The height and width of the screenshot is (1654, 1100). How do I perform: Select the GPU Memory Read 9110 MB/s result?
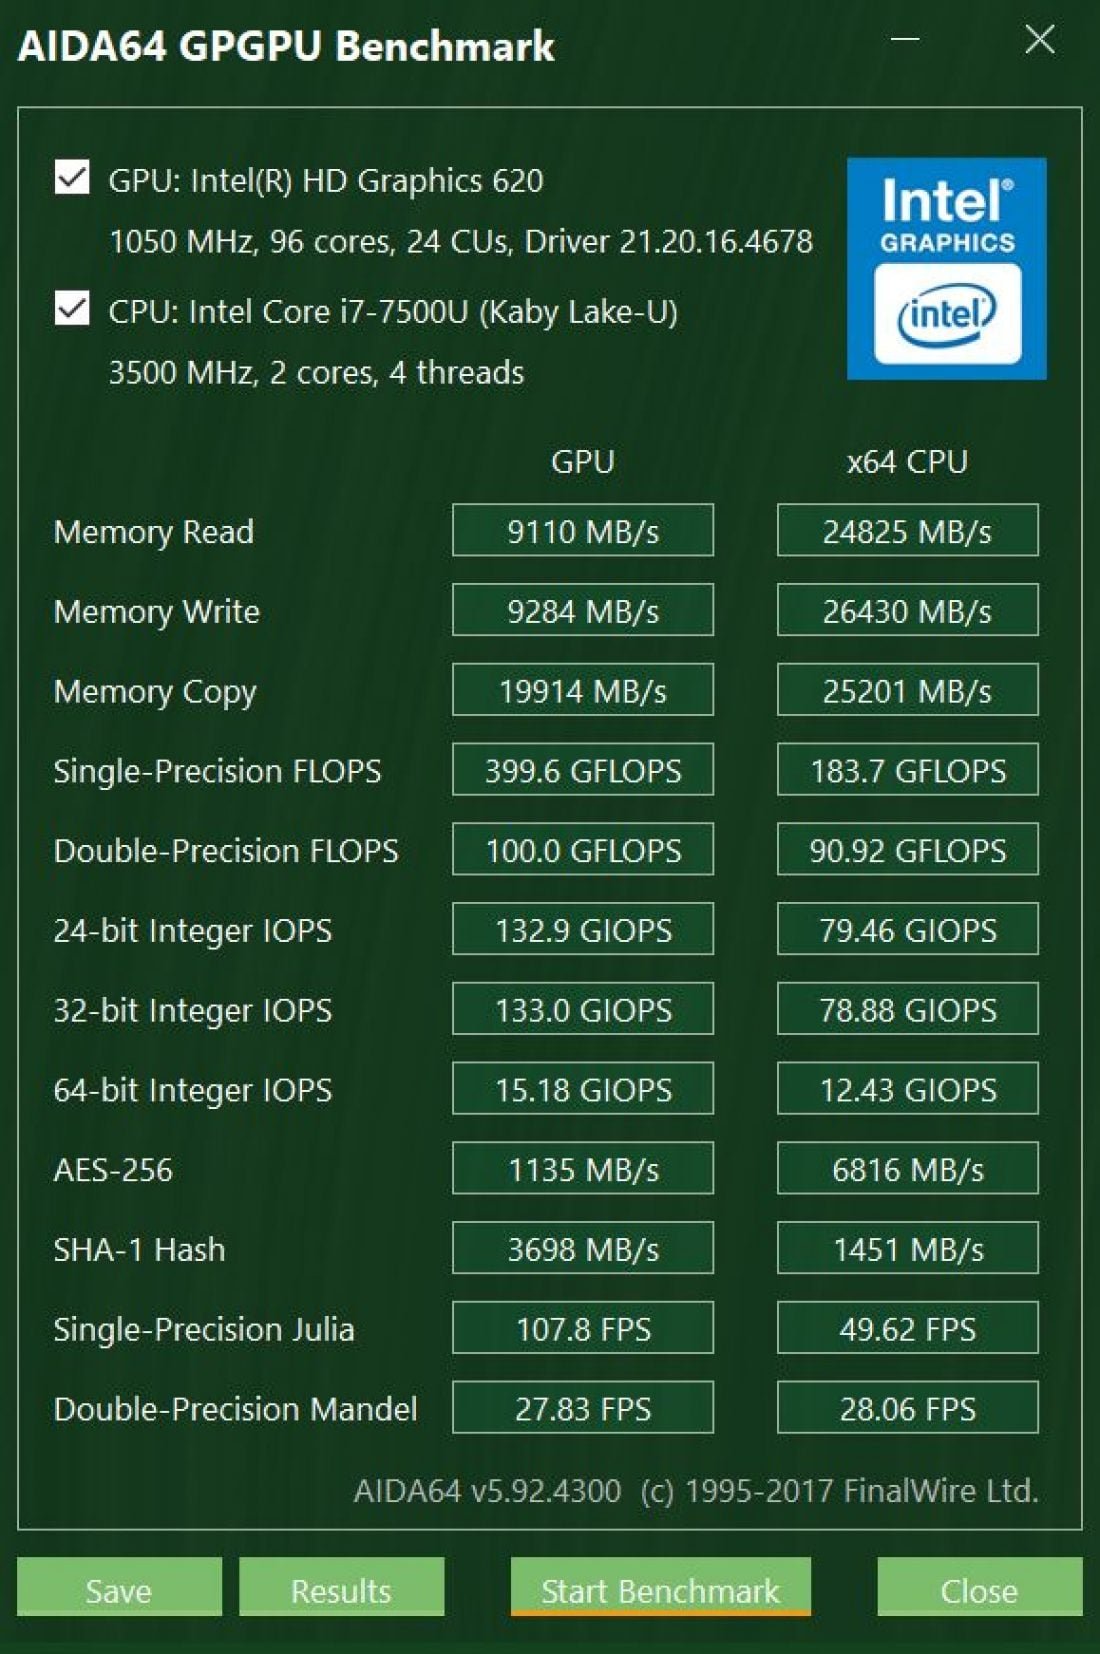pyautogui.click(x=583, y=530)
